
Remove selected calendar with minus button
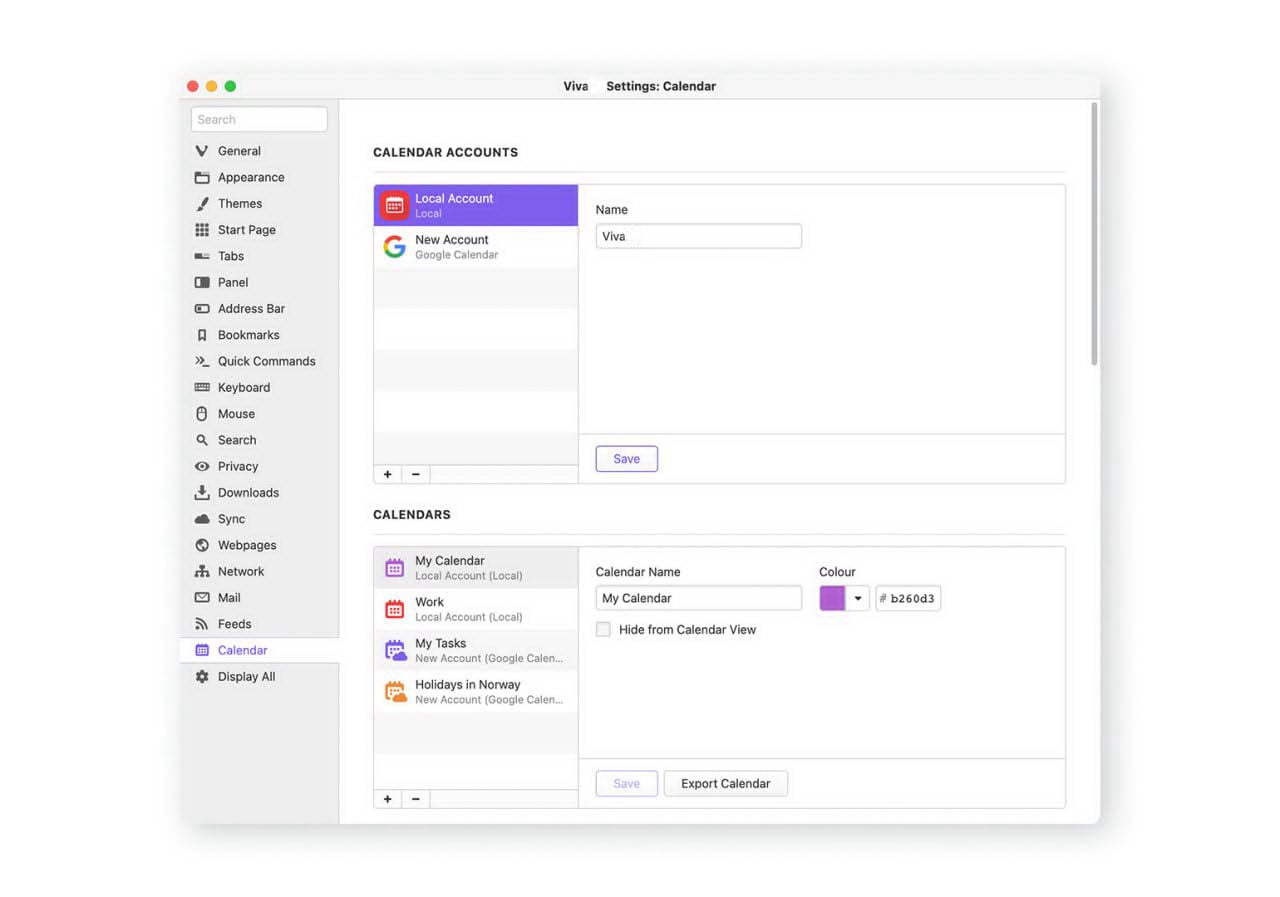(416, 799)
